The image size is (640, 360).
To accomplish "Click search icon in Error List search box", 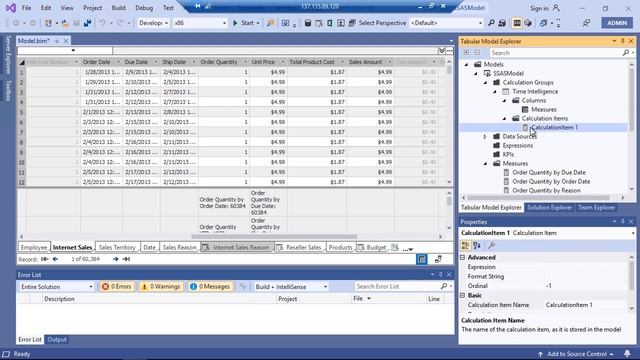I will [x=444, y=287].
